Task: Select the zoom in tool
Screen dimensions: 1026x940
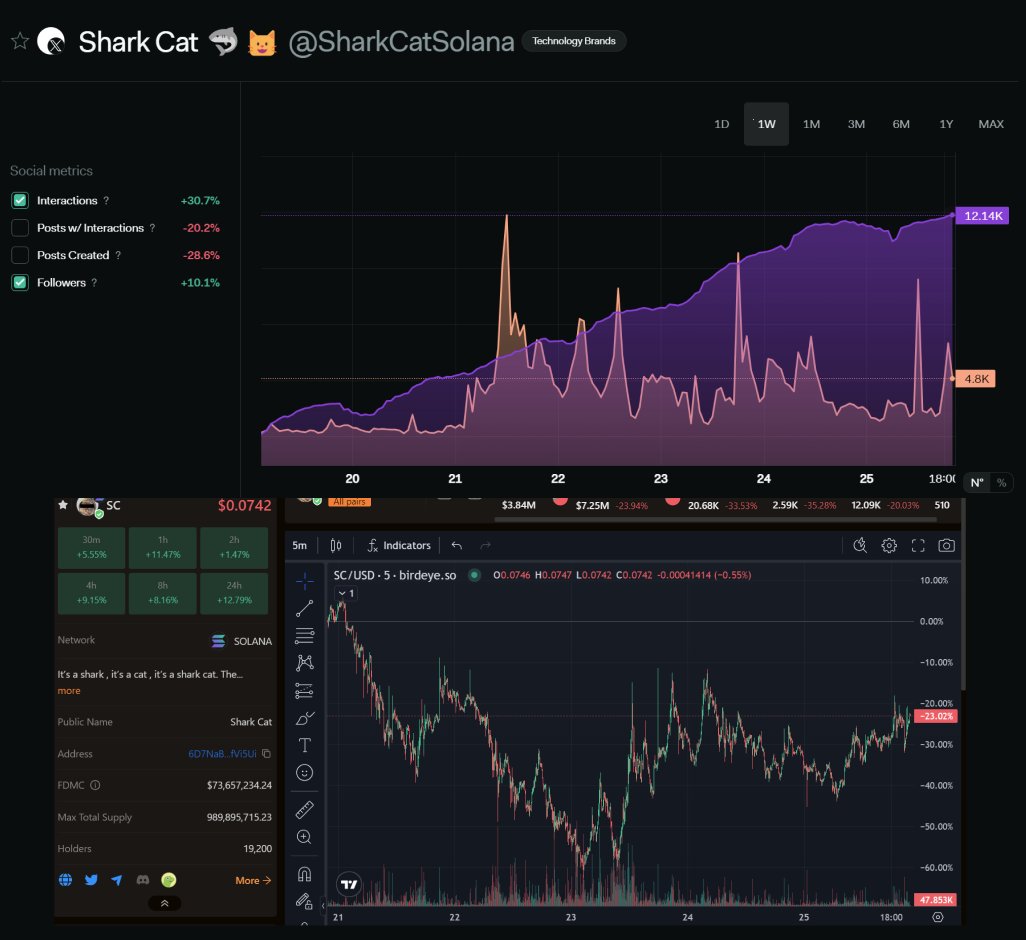Action: click(x=305, y=837)
